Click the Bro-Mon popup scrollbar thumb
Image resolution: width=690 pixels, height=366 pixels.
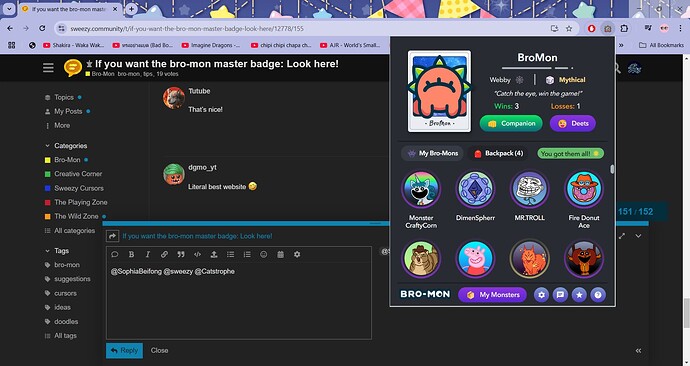[612, 169]
